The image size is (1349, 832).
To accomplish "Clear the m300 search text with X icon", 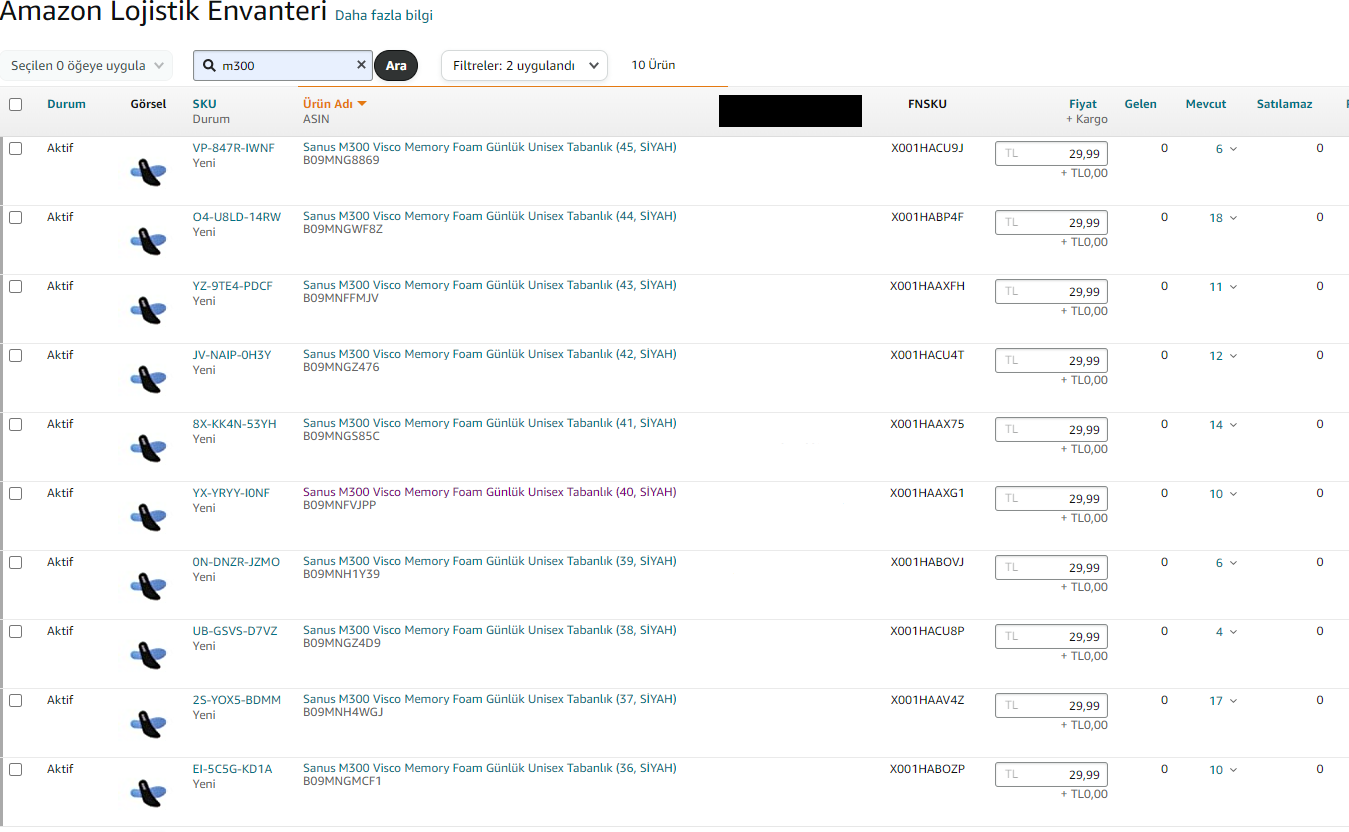I will pos(361,65).
